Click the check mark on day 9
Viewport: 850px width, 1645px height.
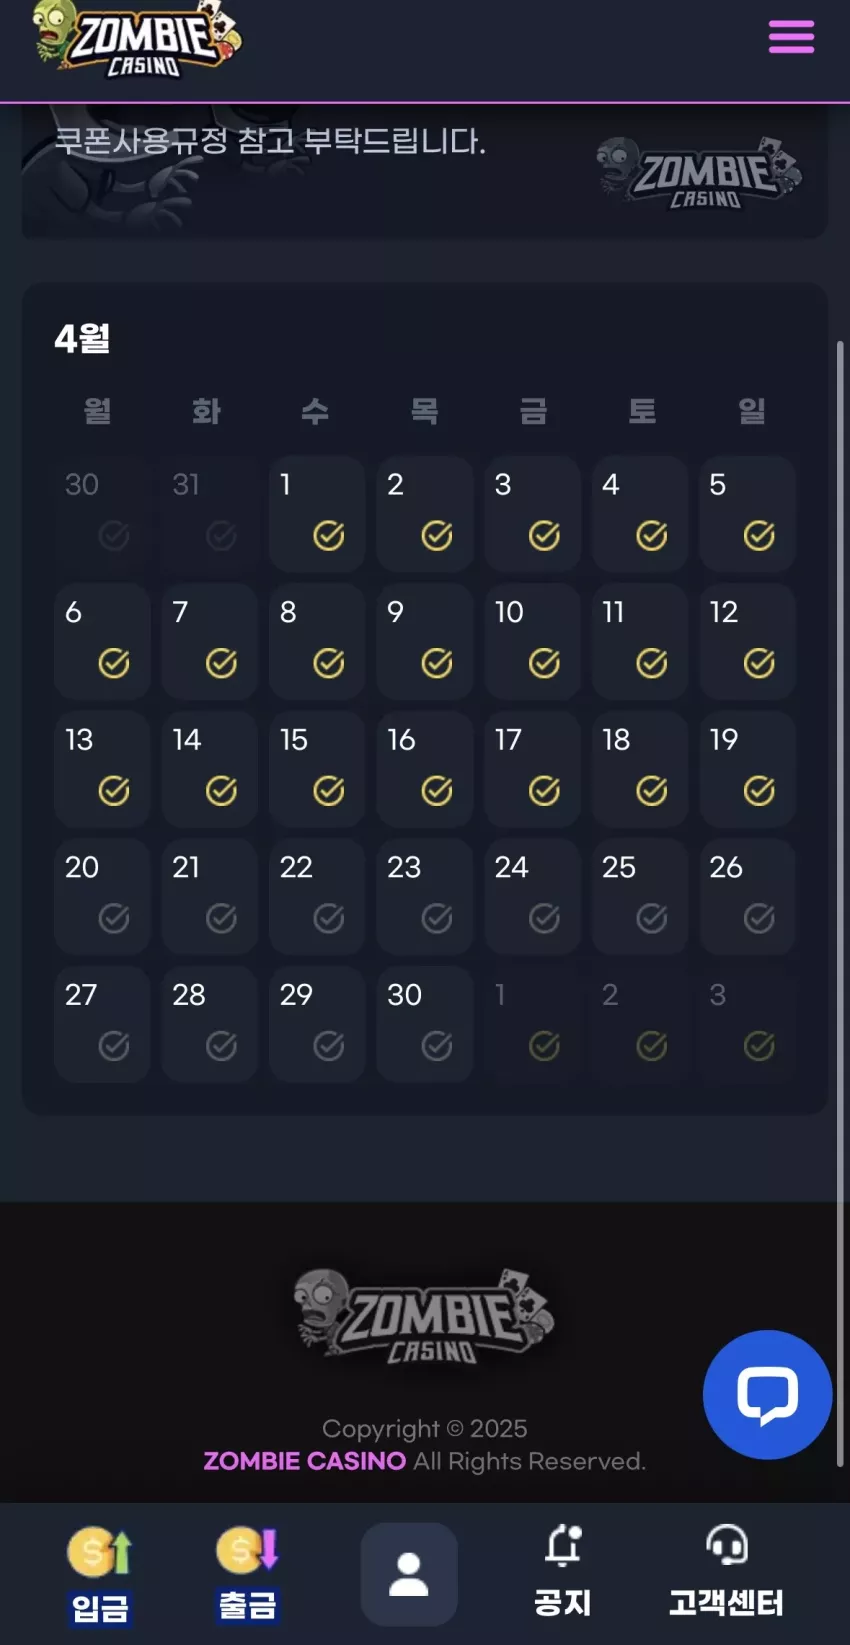(x=437, y=663)
